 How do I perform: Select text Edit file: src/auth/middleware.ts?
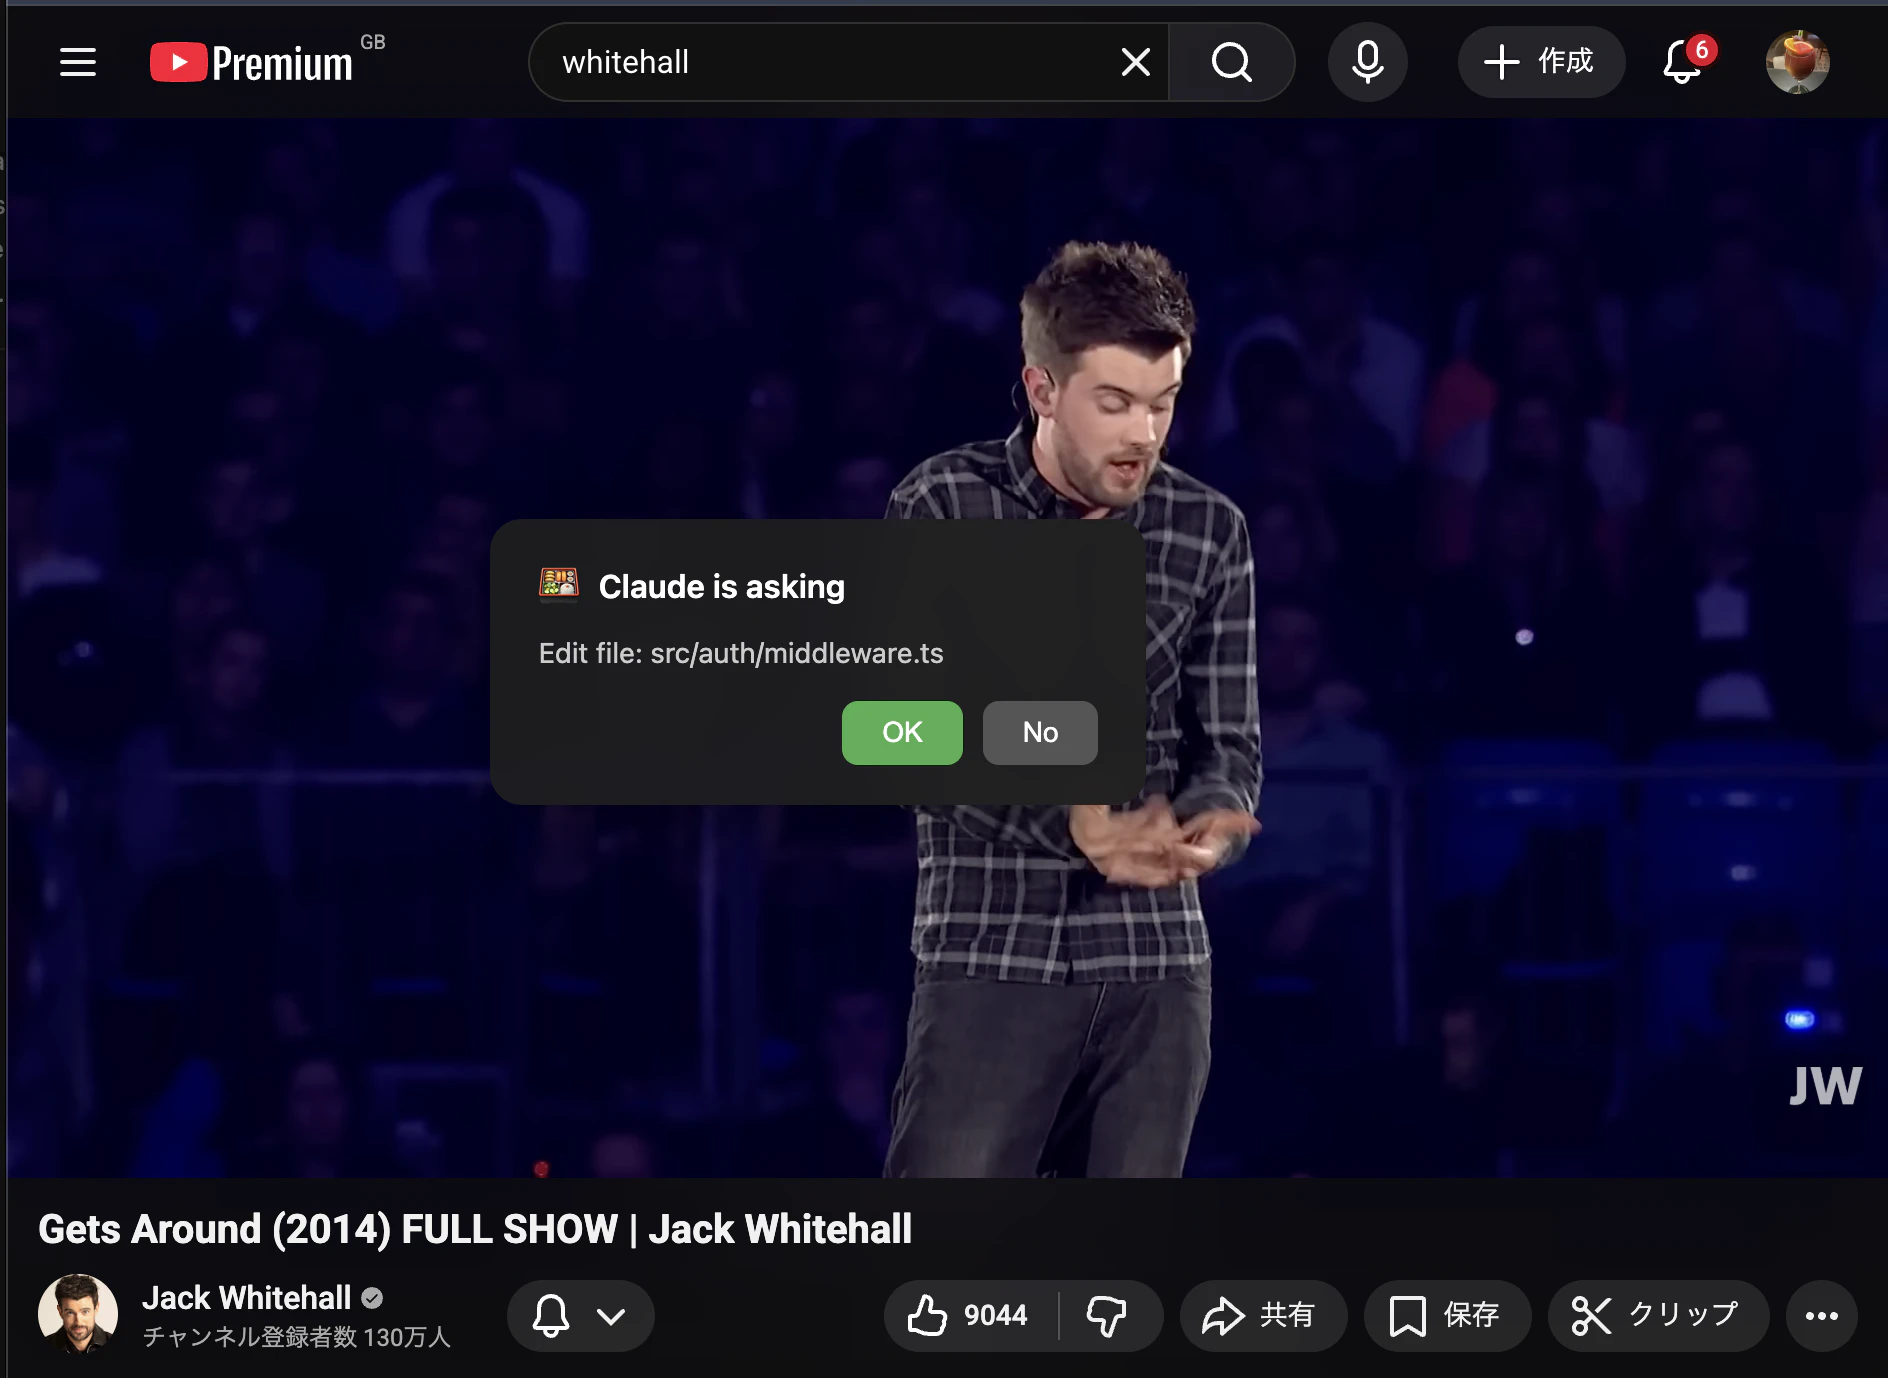click(741, 654)
